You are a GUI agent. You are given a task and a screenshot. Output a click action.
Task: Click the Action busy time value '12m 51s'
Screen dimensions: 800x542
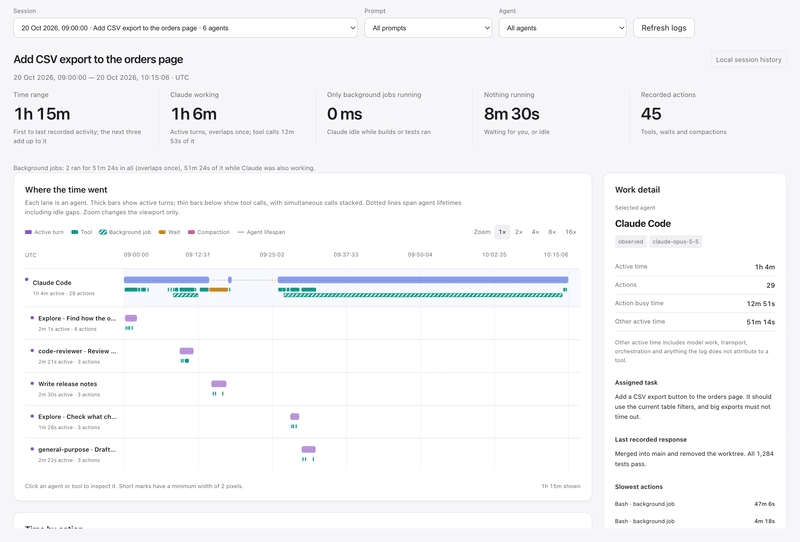[x=761, y=304]
